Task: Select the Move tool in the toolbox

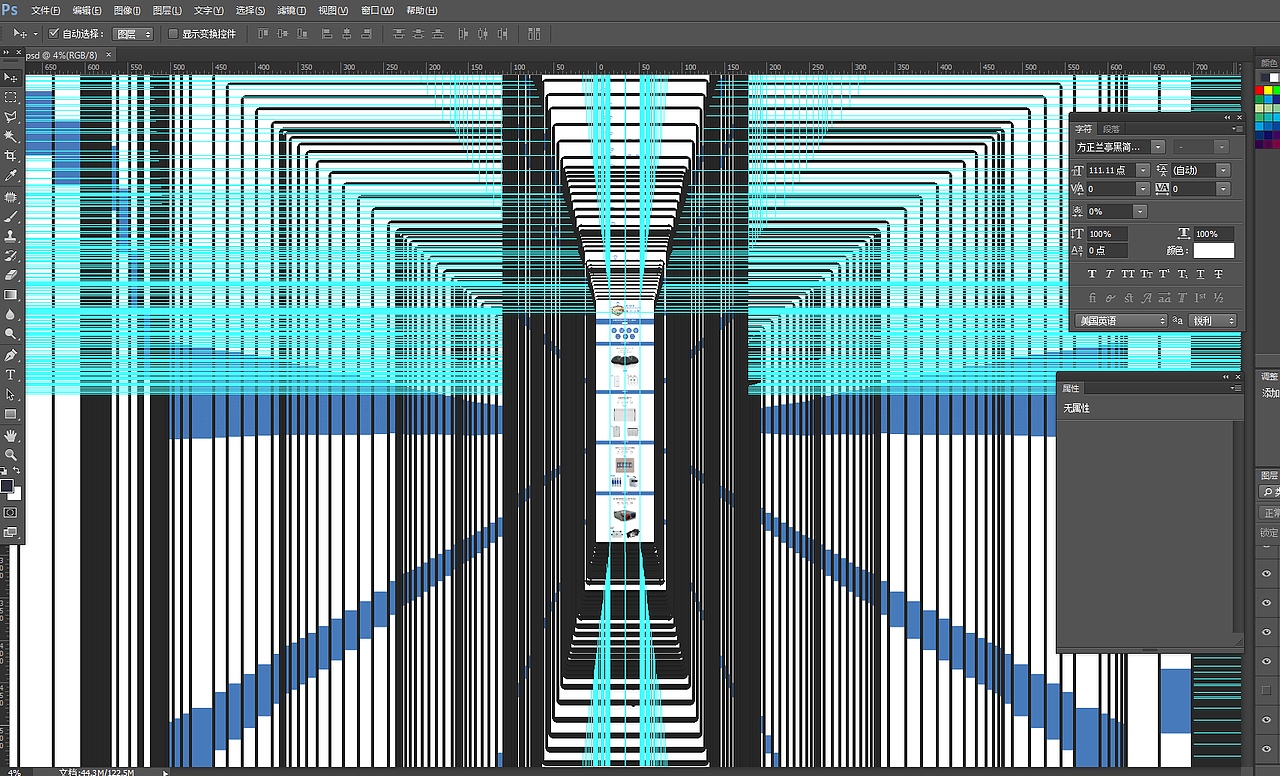Action: point(11,77)
